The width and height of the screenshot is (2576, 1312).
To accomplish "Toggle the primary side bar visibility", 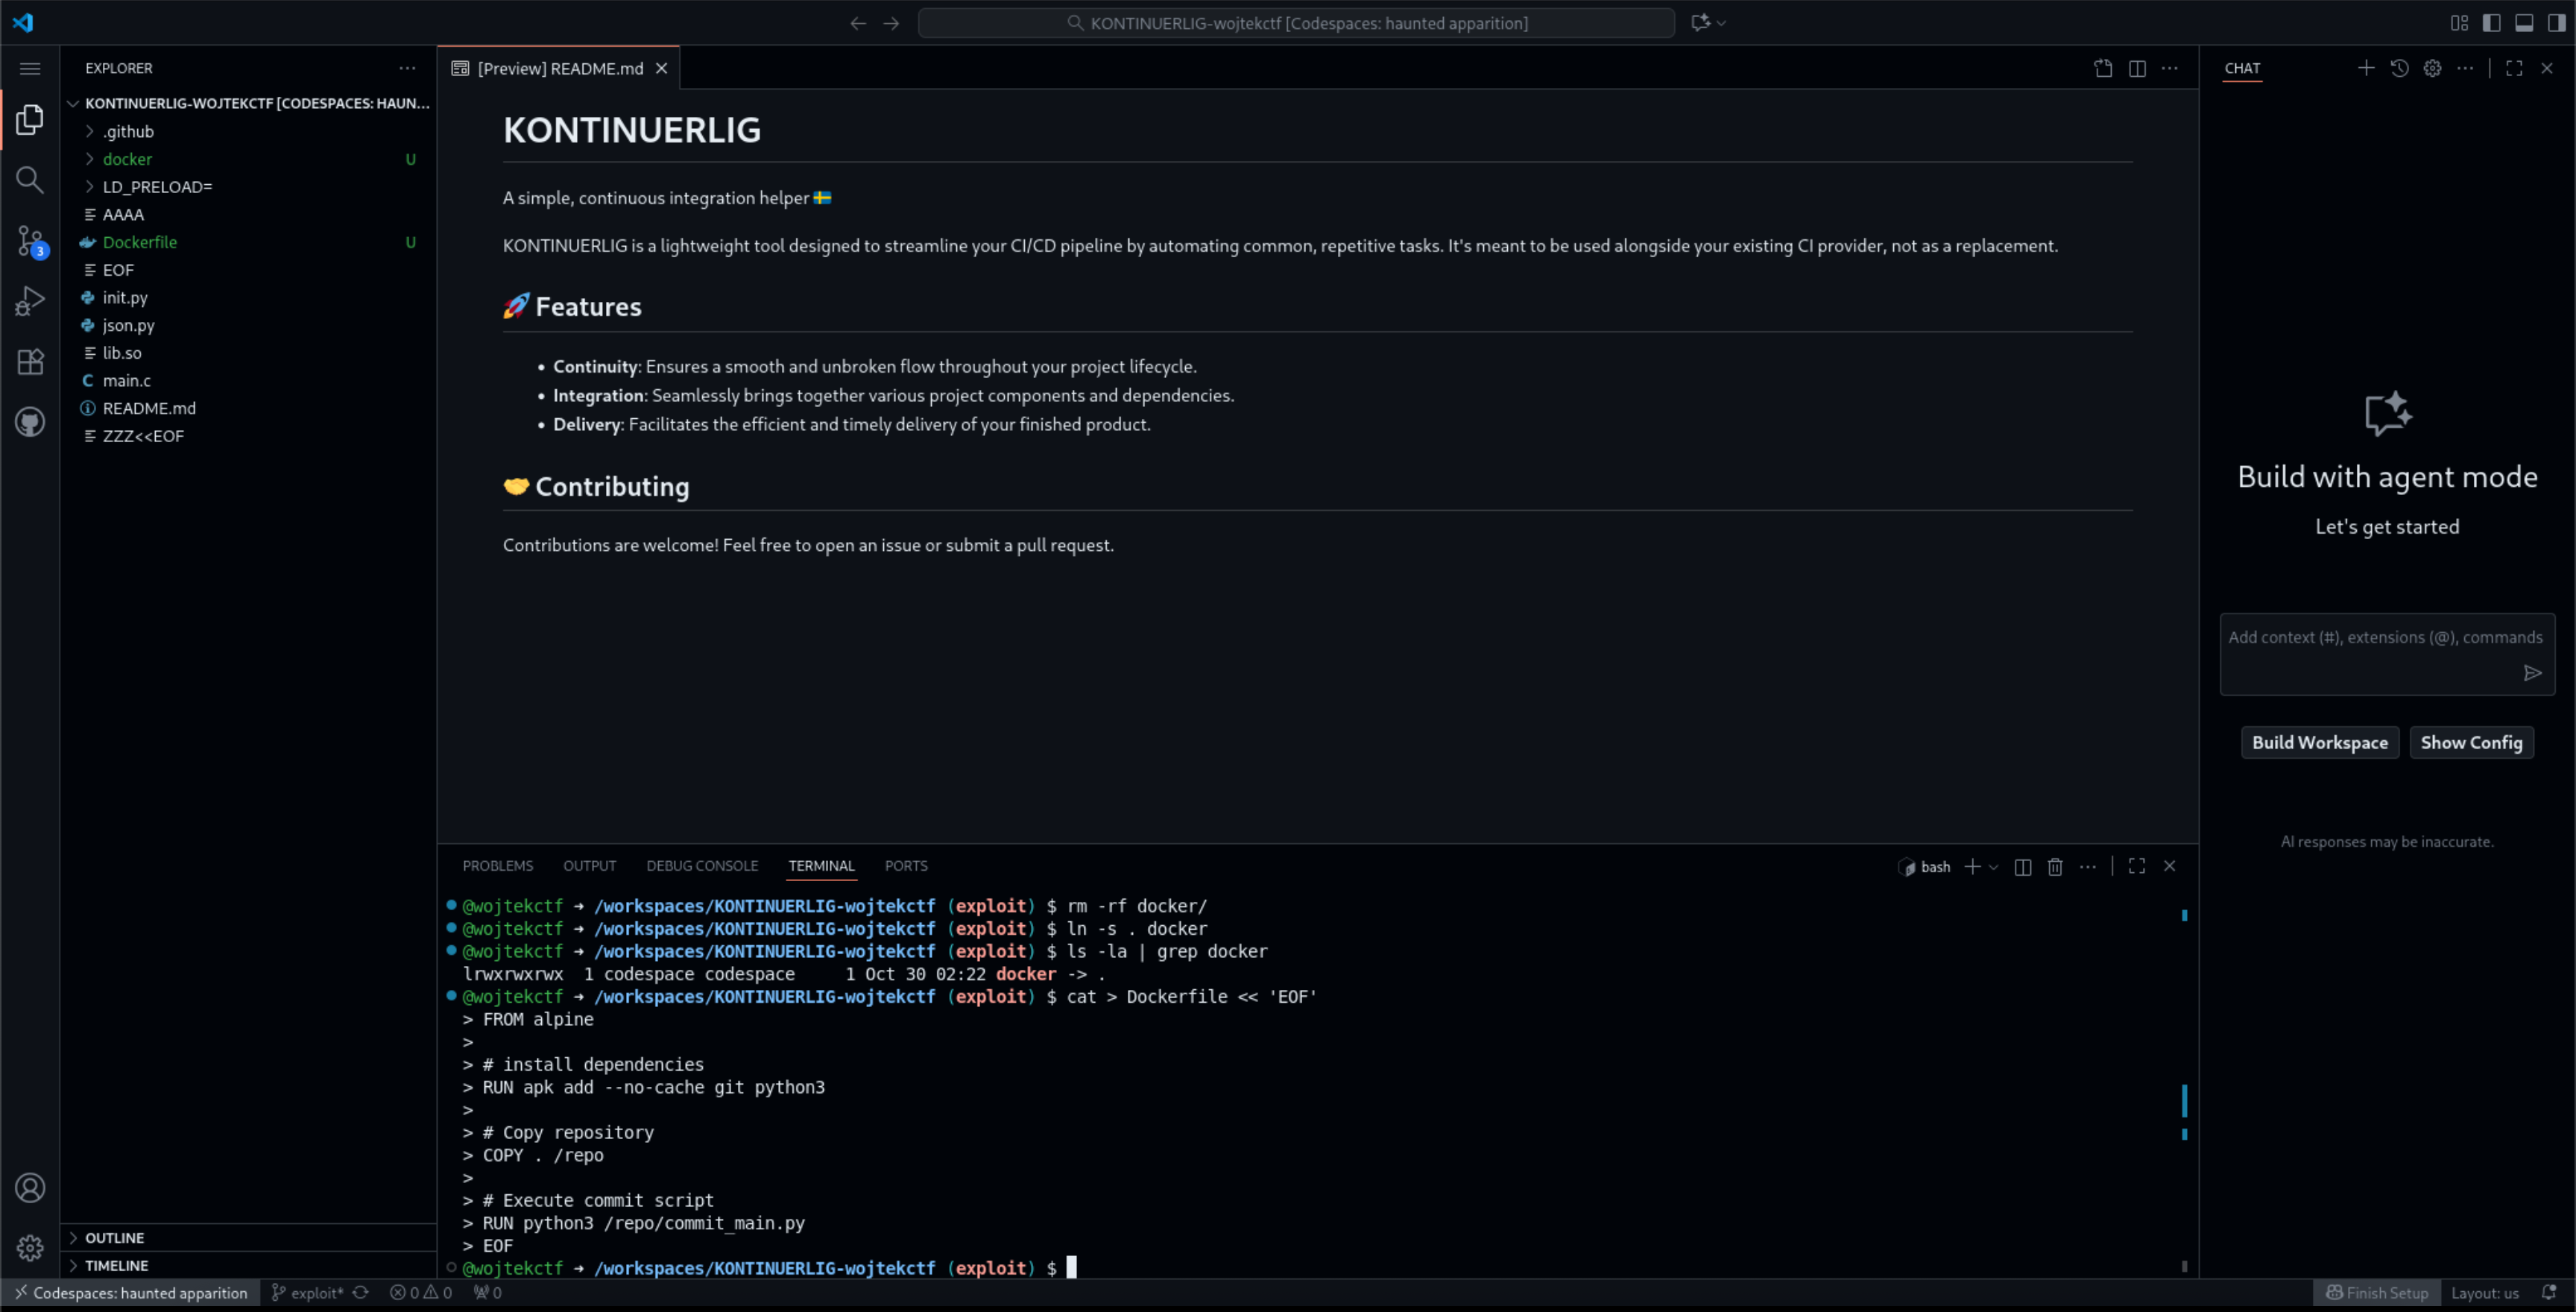I will 2491,23.
